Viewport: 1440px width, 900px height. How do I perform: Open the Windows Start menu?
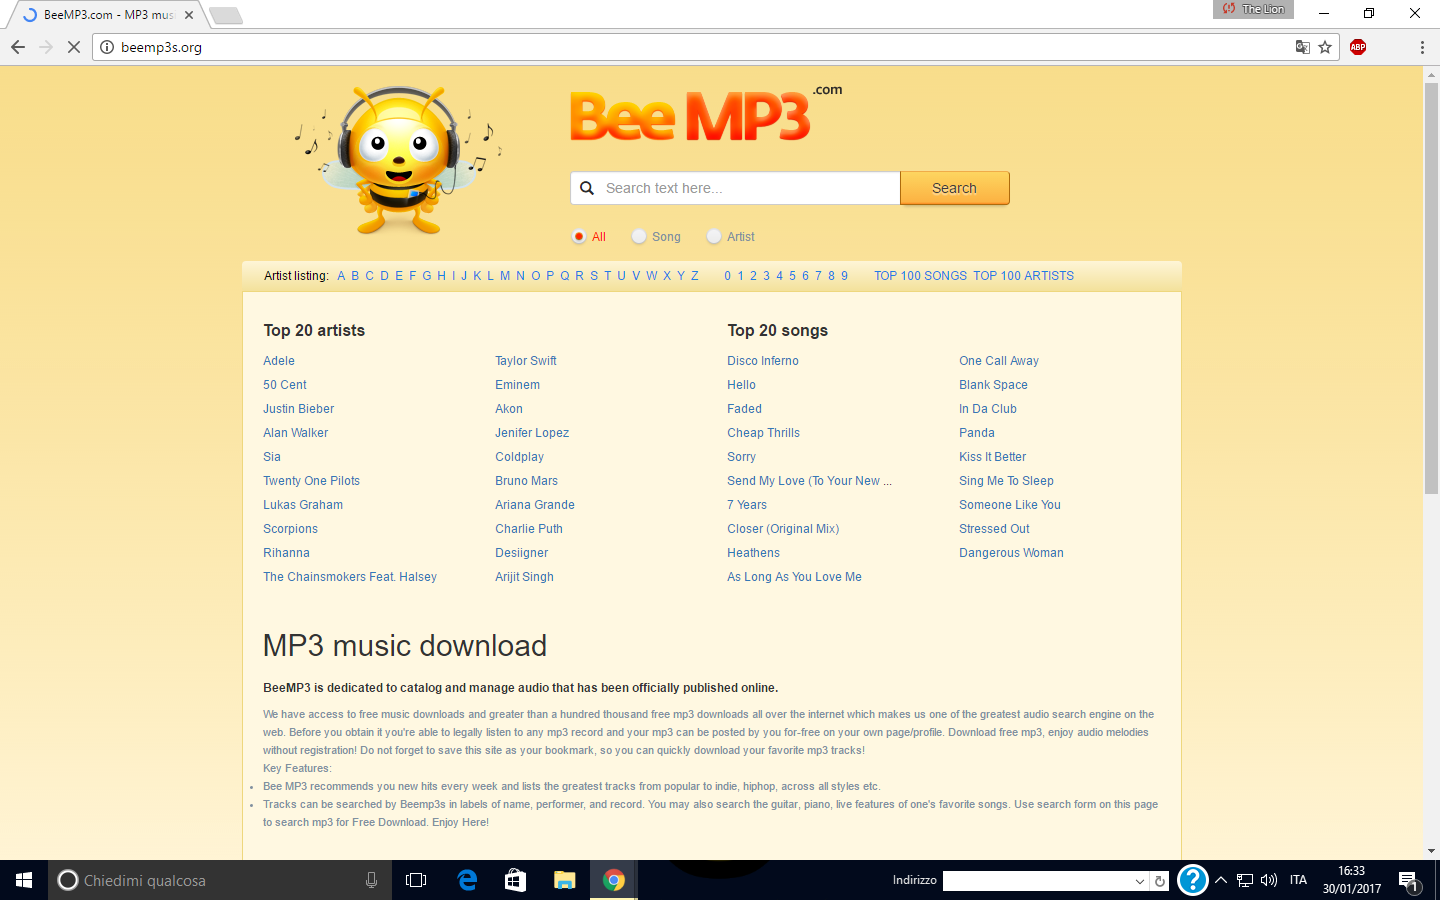[24, 880]
